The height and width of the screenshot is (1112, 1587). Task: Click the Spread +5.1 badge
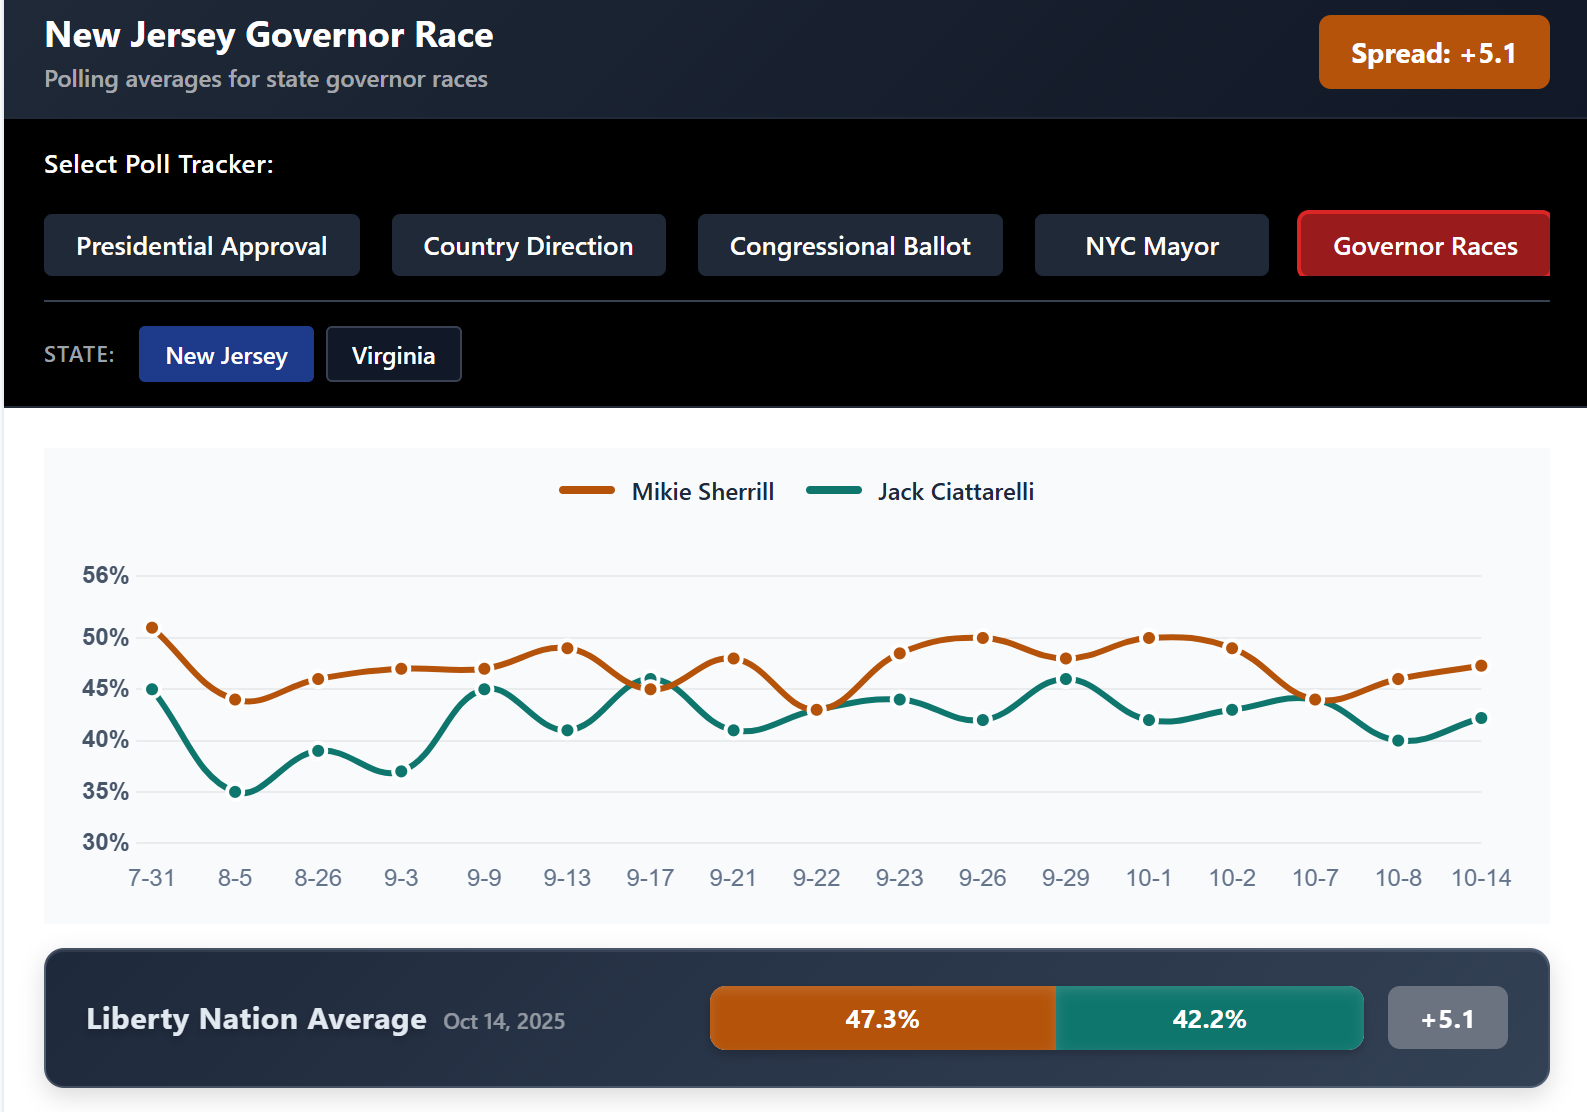pyautogui.click(x=1433, y=53)
